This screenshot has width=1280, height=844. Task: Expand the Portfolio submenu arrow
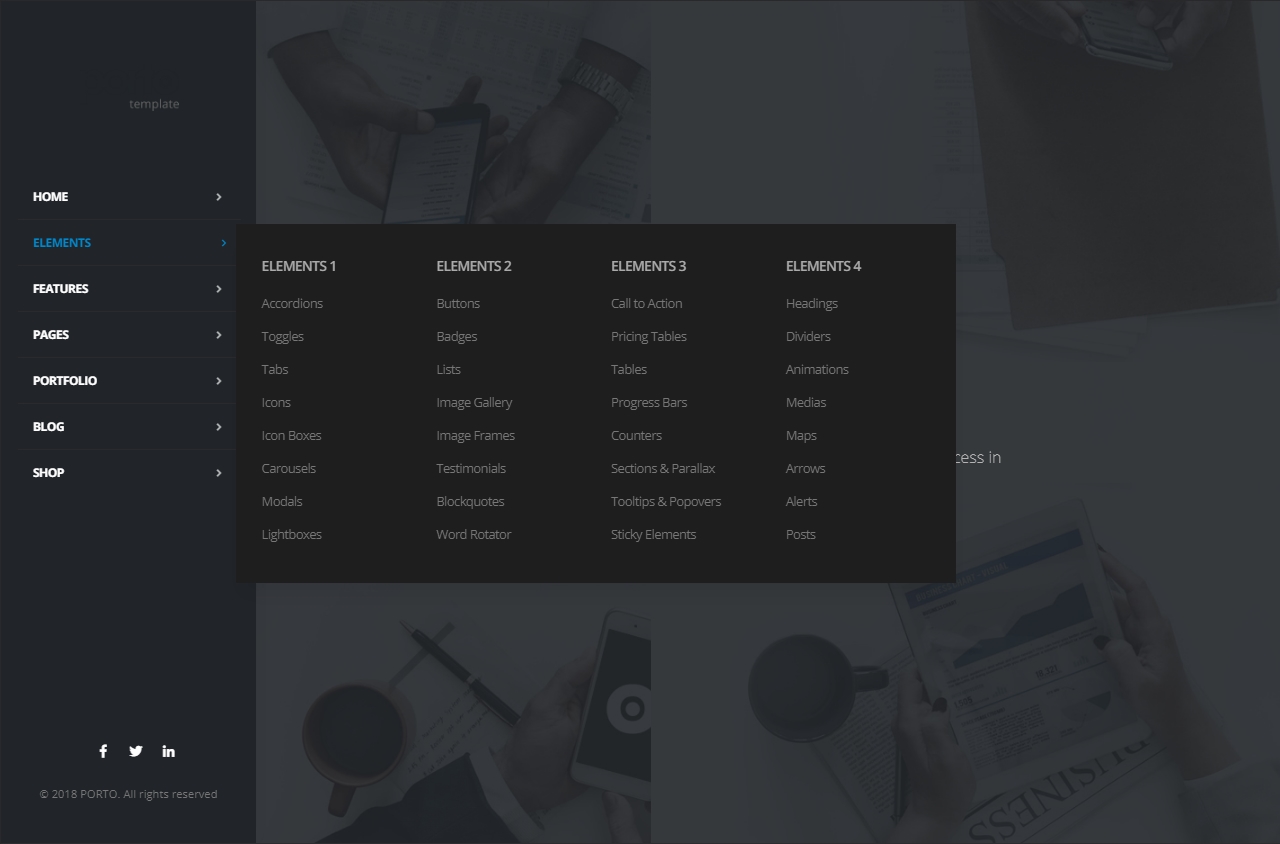219,381
